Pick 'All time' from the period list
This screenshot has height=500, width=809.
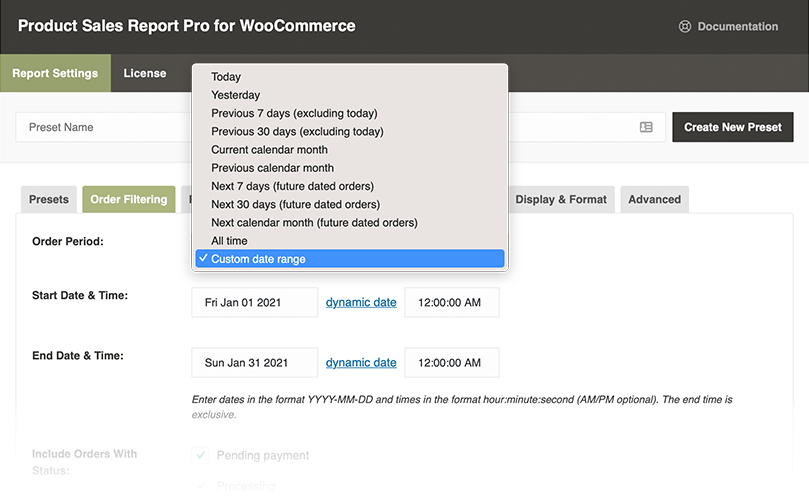[229, 241]
